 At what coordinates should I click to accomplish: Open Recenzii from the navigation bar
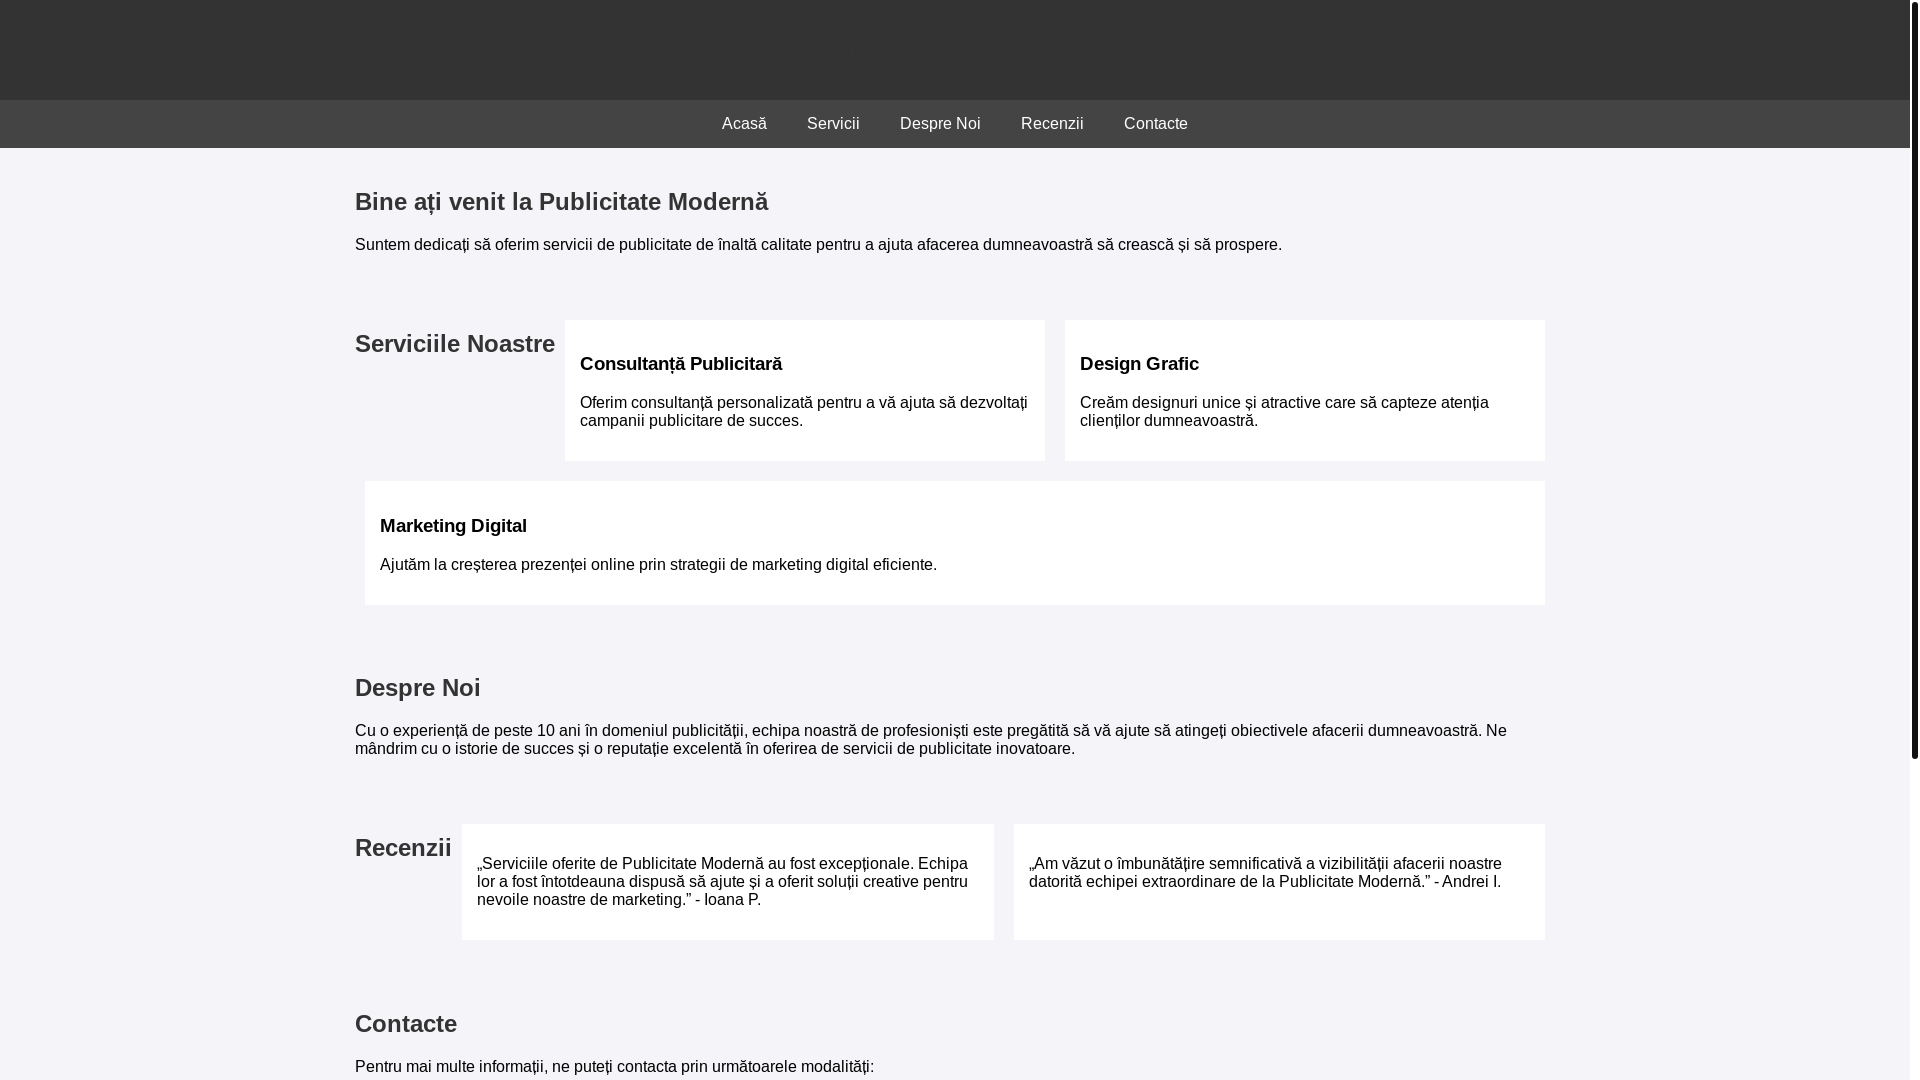(x=1052, y=124)
